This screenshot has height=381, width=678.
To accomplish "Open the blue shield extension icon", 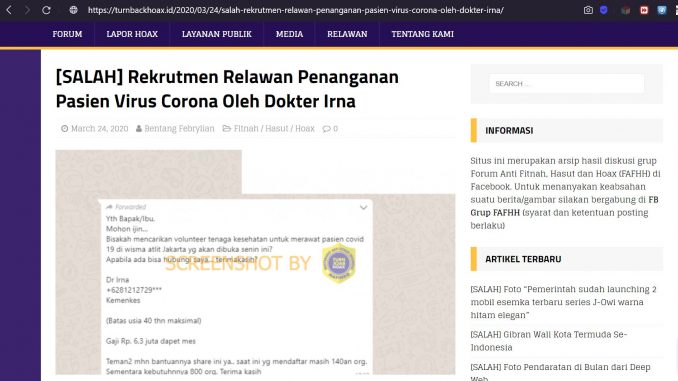I will [604, 10].
